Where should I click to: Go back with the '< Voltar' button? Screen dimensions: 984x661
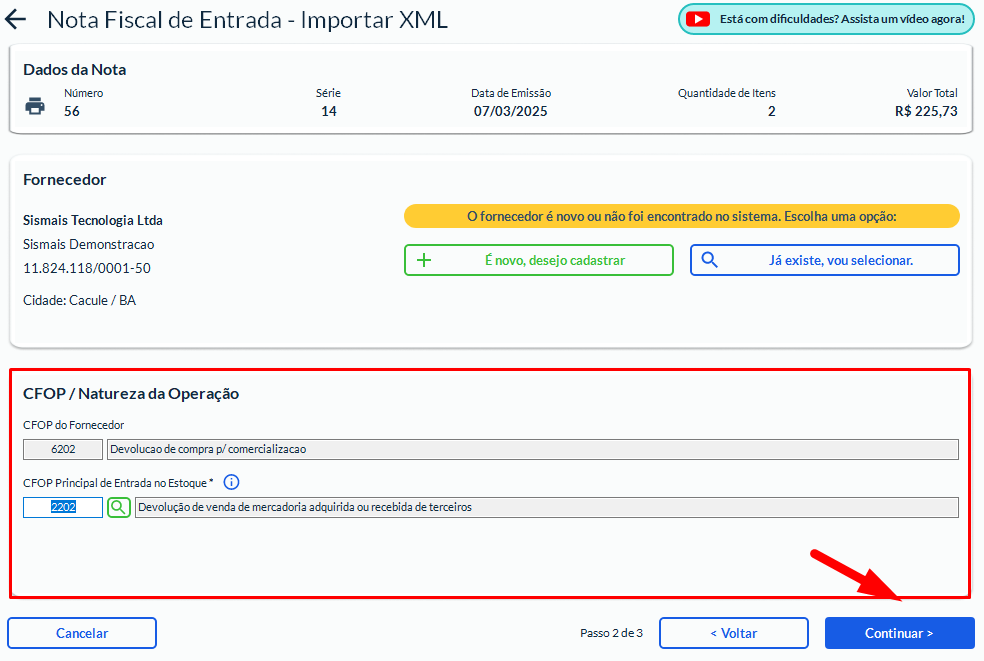point(733,633)
